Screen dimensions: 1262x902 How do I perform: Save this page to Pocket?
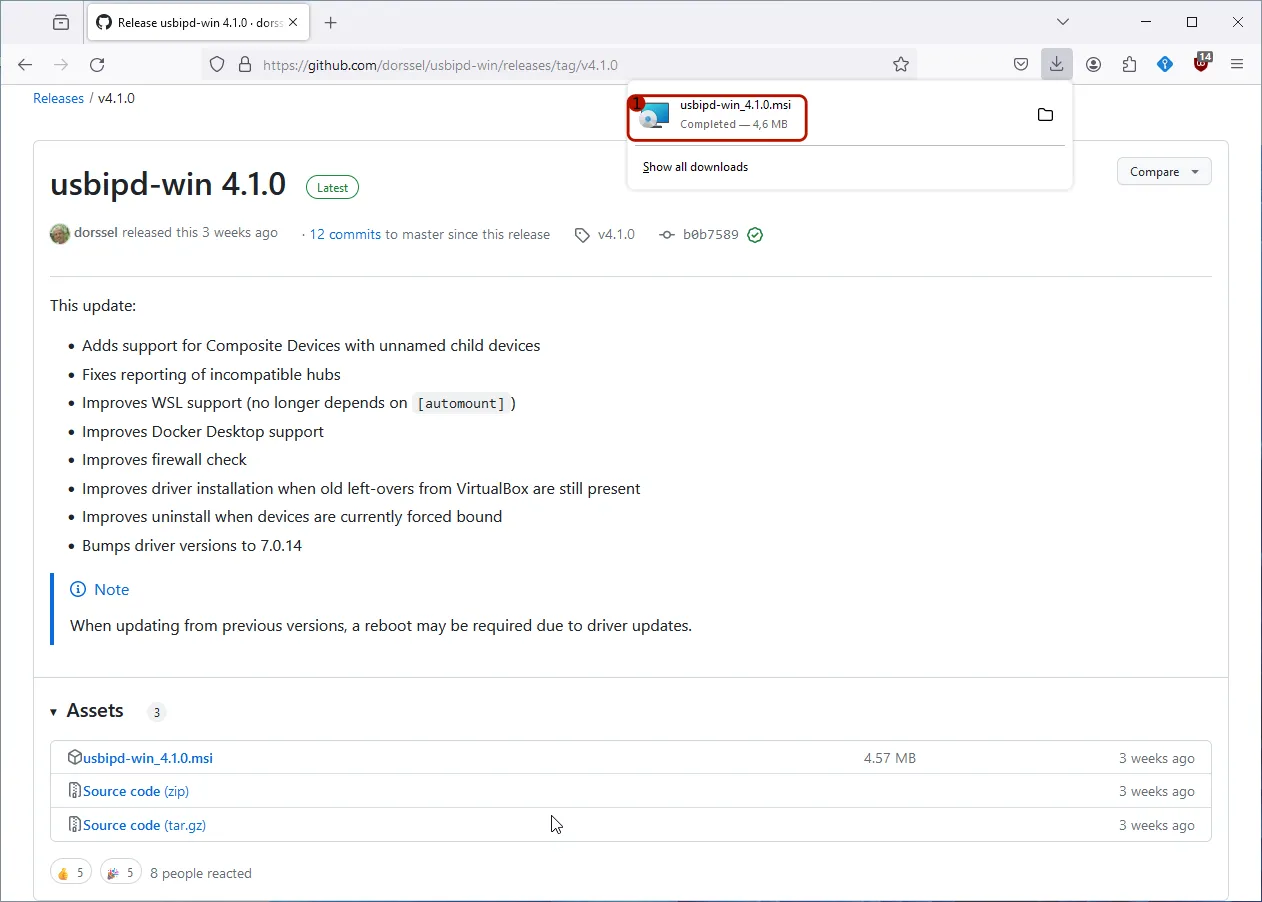click(1021, 64)
